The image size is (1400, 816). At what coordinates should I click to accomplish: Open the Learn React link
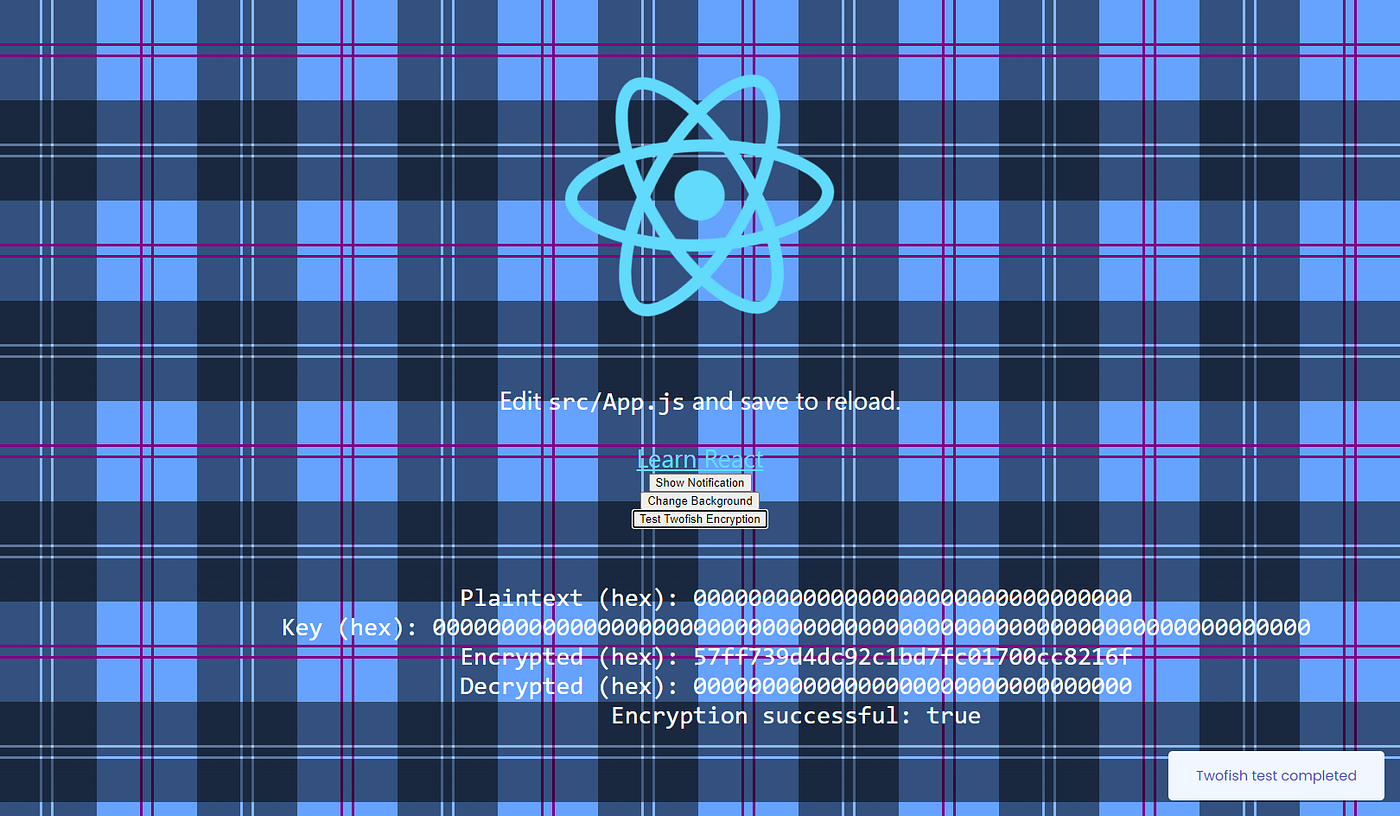pos(700,459)
